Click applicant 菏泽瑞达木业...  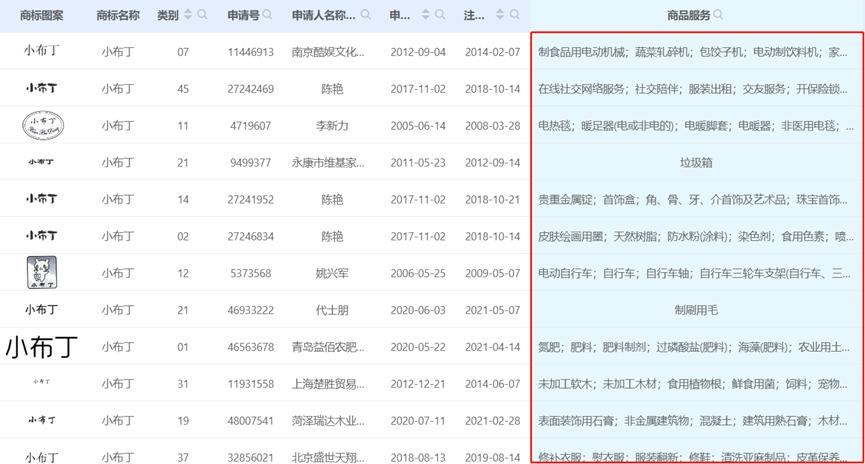pyautogui.click(x=328, y=421)
